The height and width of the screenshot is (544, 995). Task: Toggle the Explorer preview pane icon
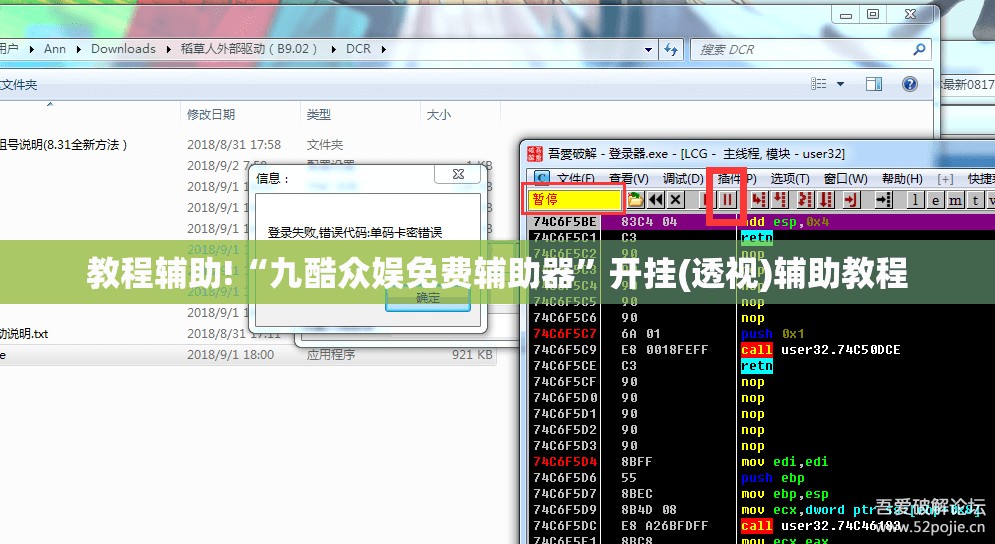[x=874, y=84]
